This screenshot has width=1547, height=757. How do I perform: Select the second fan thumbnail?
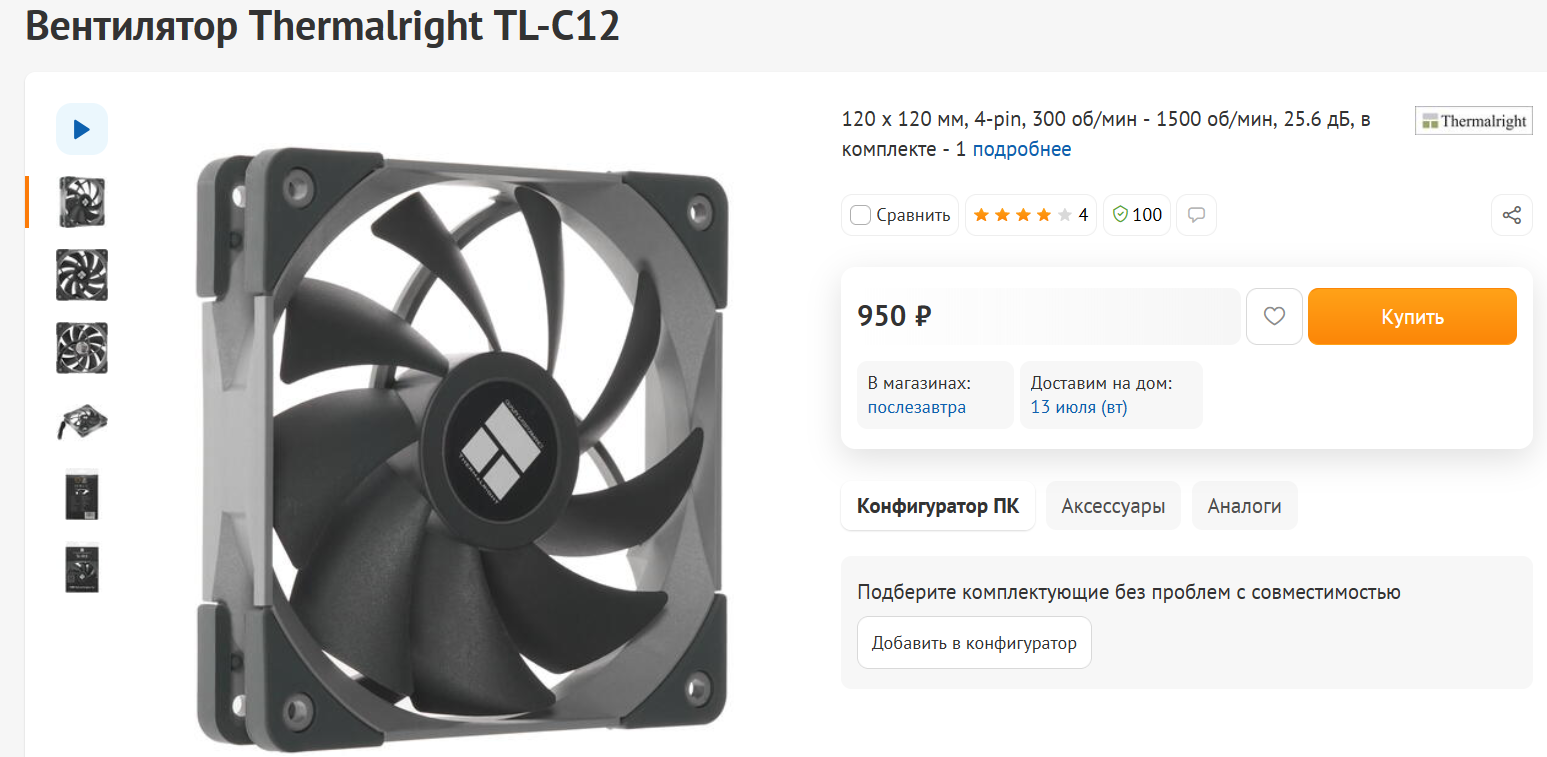(82, 275)
